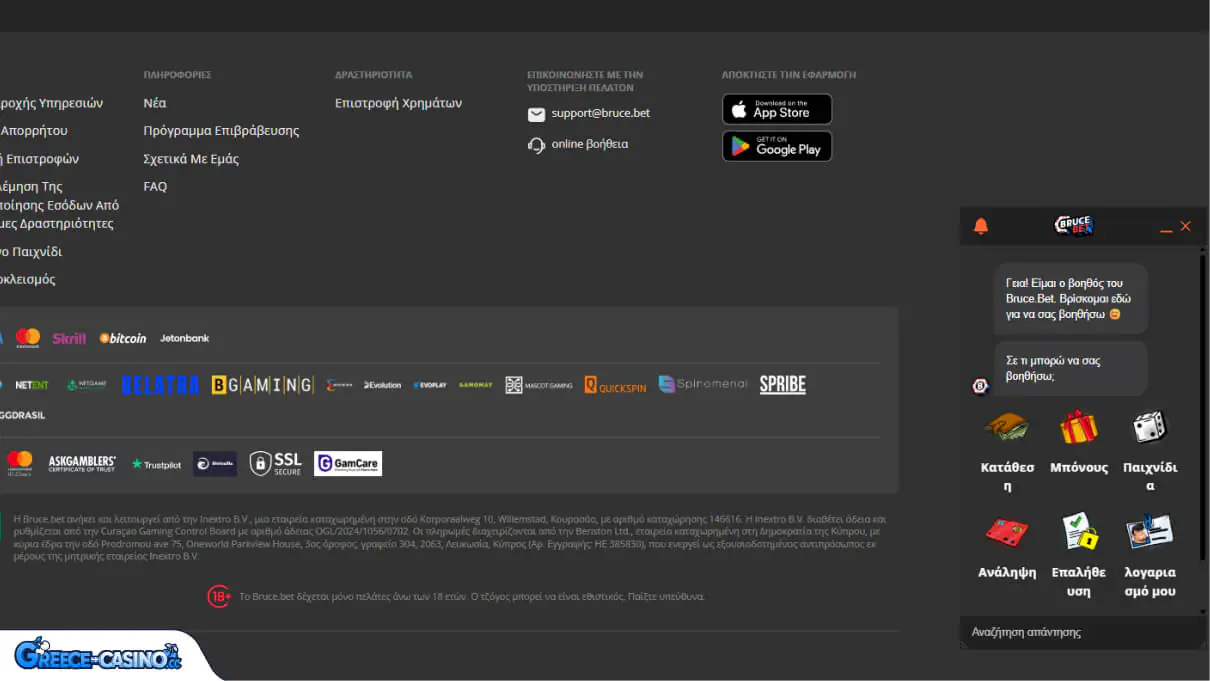Image resolution: width=1210 pixels, height=681 pixels.
Task: Open the Νέα news link
Action: (x=155, y=103)
